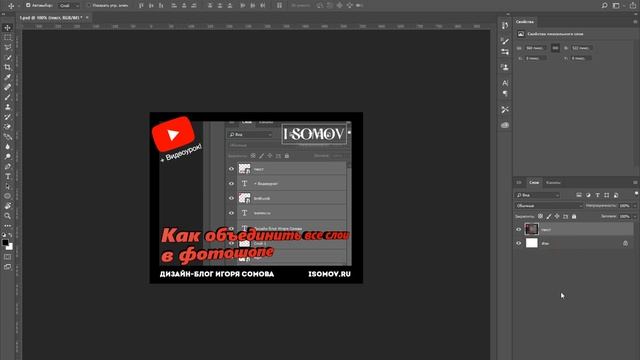This screenshot has width=640, height=360.
Task: Toggle Quick Mask mode
Action: [7, 257]
